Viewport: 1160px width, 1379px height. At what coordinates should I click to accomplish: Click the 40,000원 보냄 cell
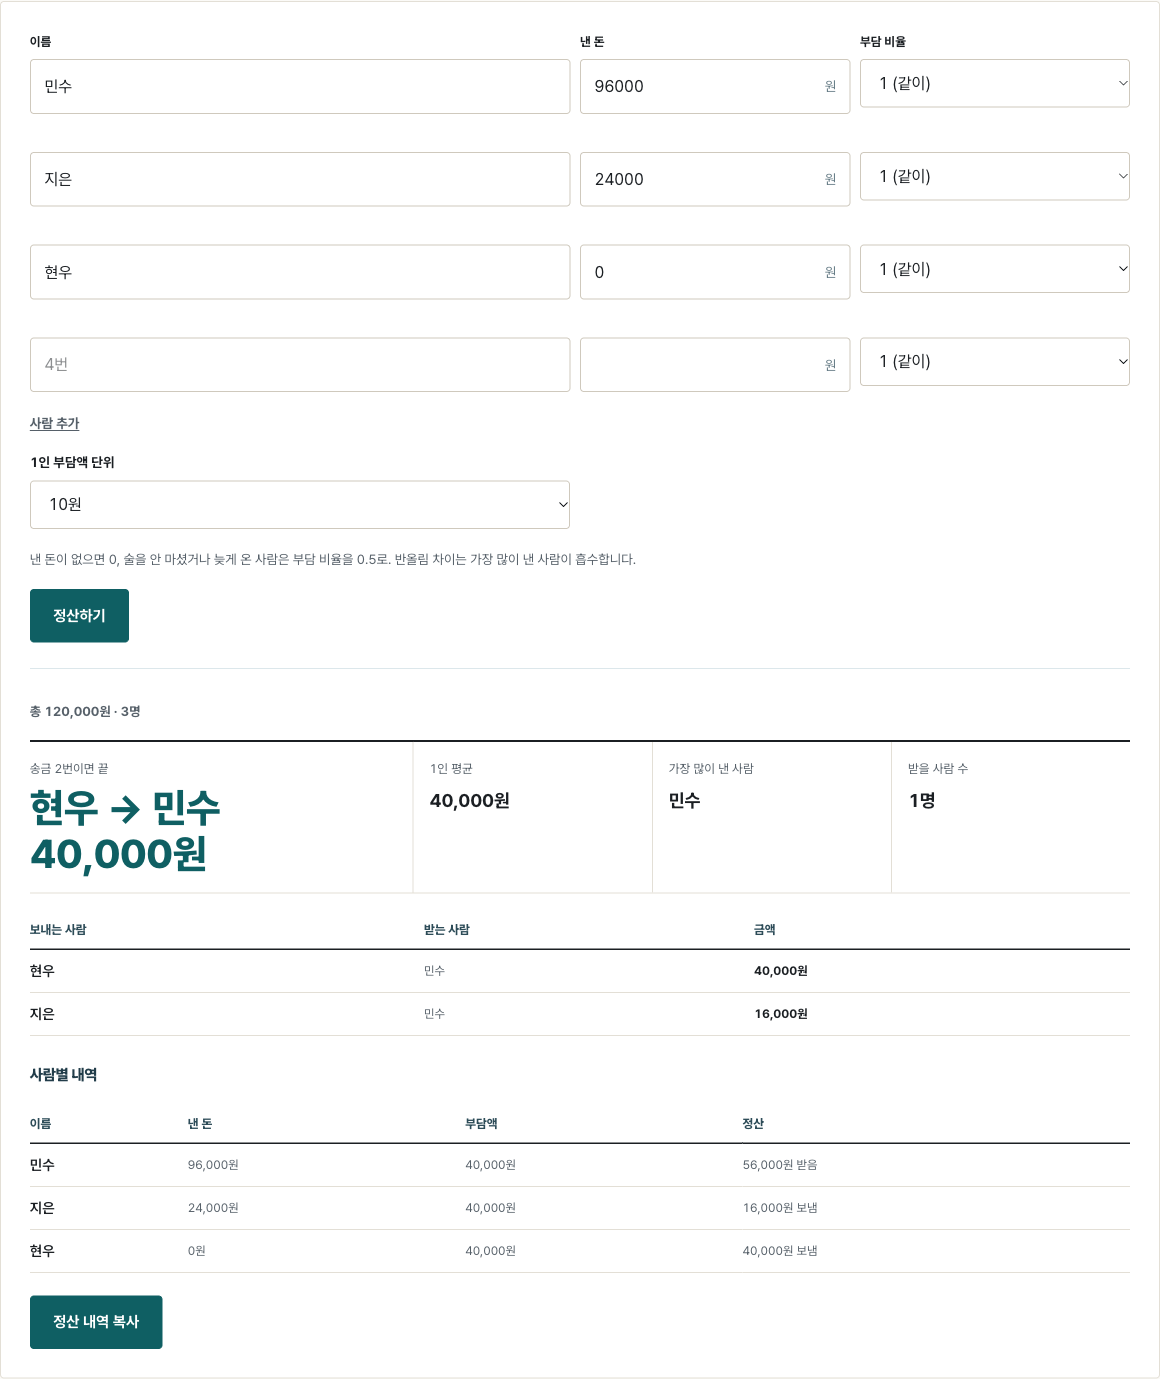click(x=780, y=1251)
